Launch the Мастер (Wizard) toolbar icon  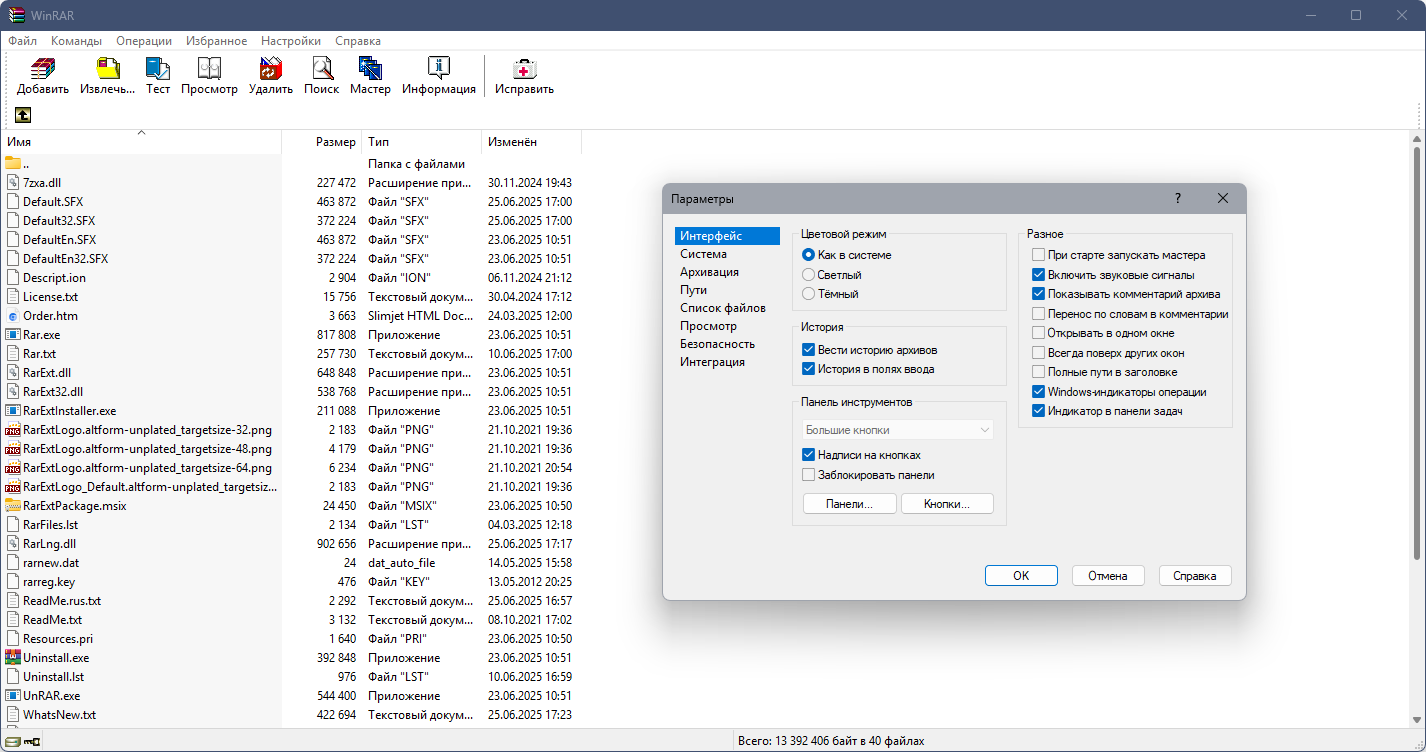(370, 69)
